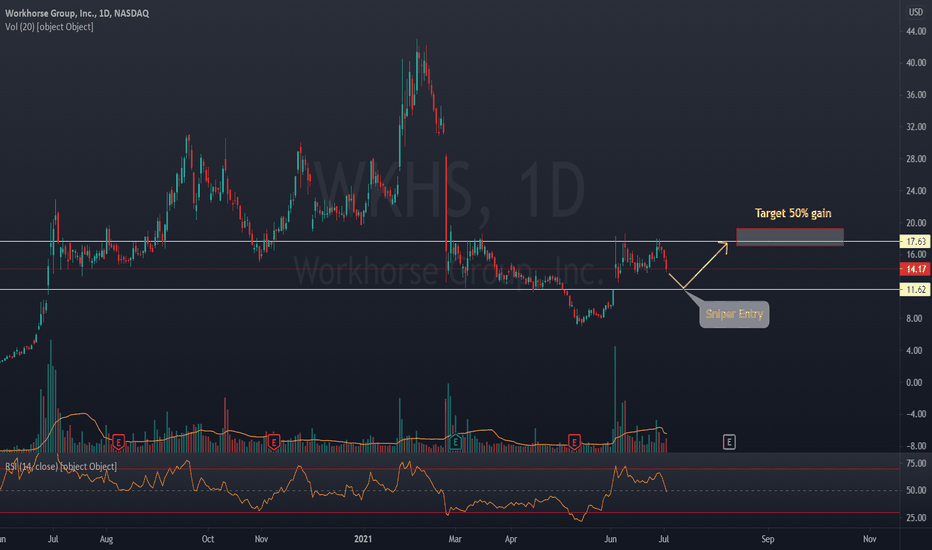
Task: Click the 2021 label on time axis
Action: 363,539
